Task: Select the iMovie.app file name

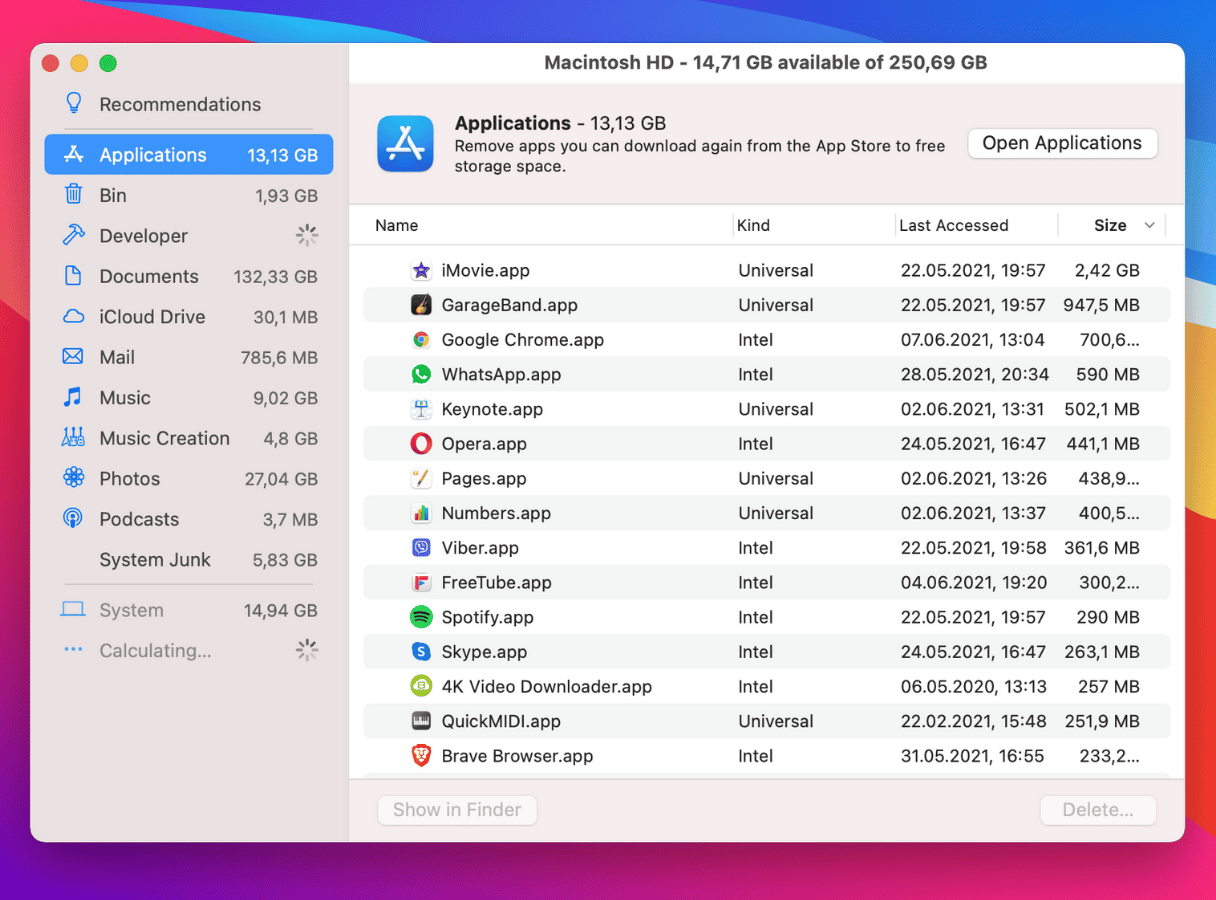Action: click(486, 270)
